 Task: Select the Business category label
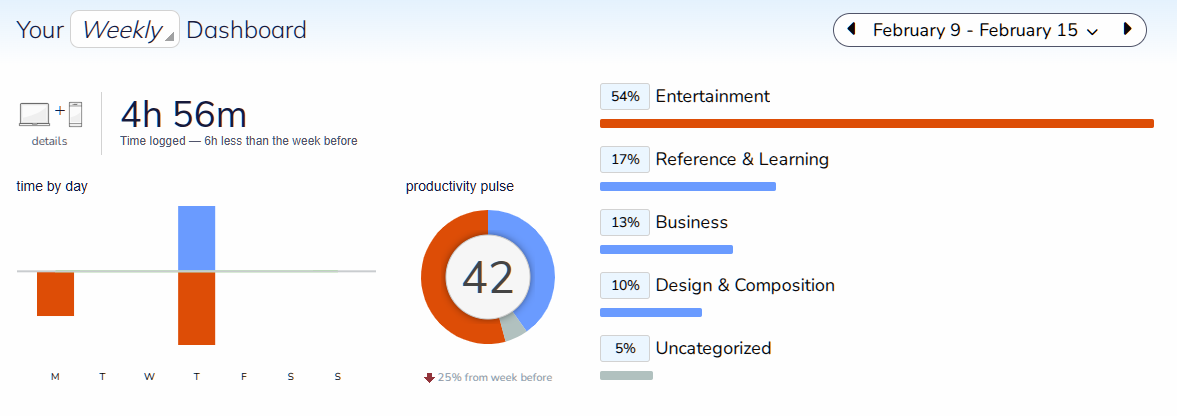click(691, 222)
